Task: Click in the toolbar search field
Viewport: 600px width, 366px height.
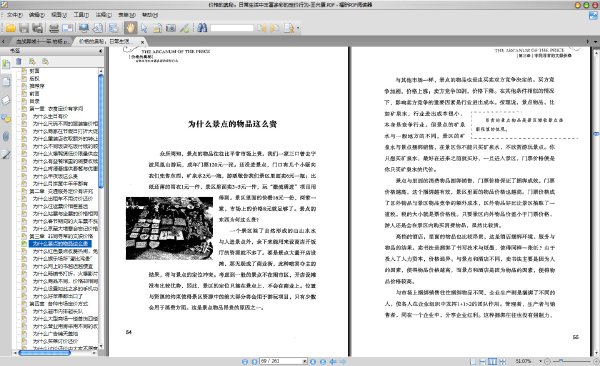Action: (232, 28)
